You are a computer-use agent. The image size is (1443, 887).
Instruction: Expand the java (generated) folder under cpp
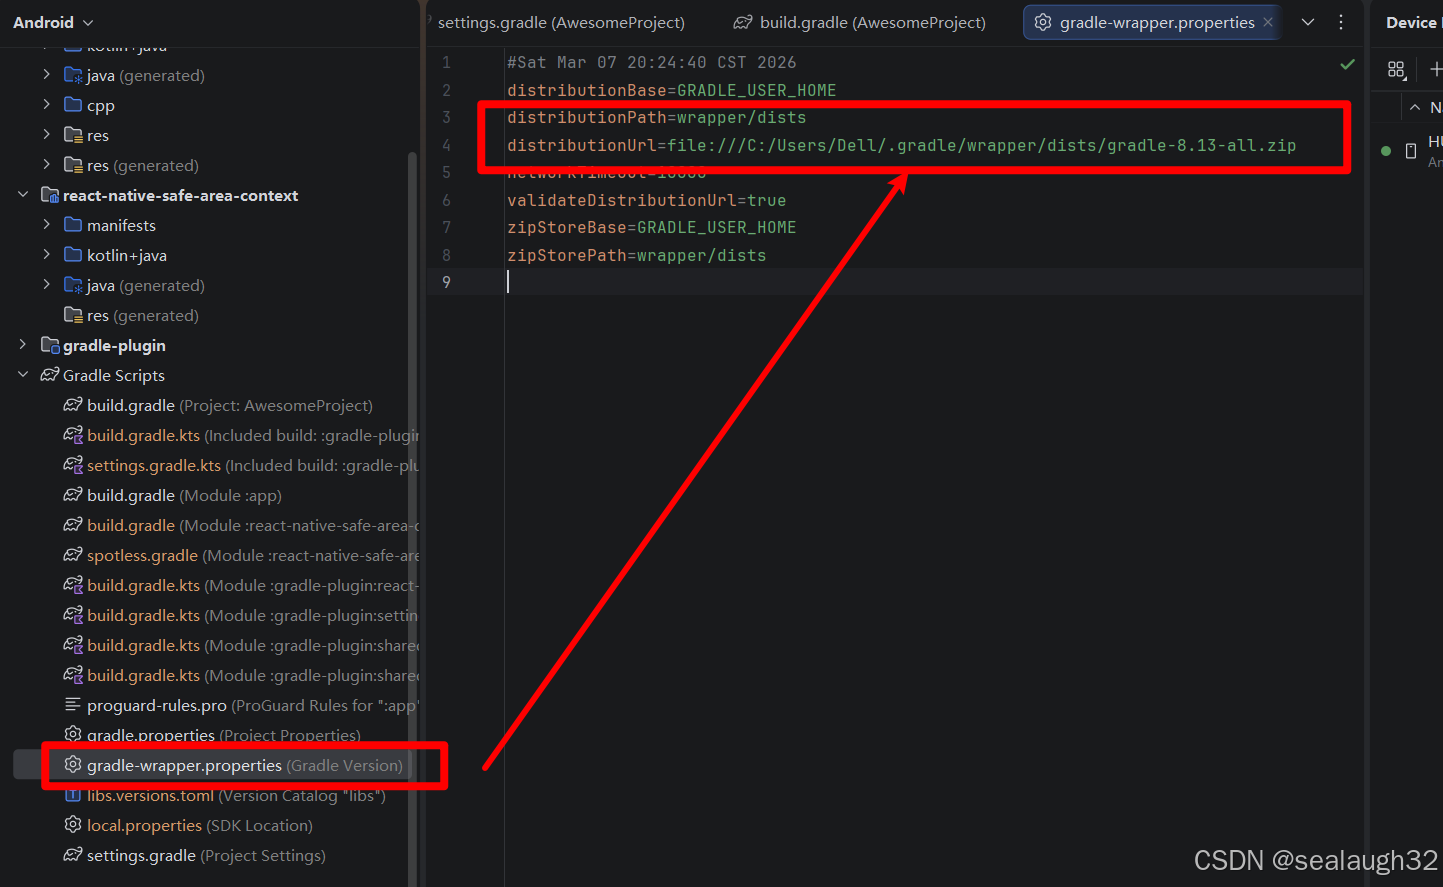pos(46,75)
